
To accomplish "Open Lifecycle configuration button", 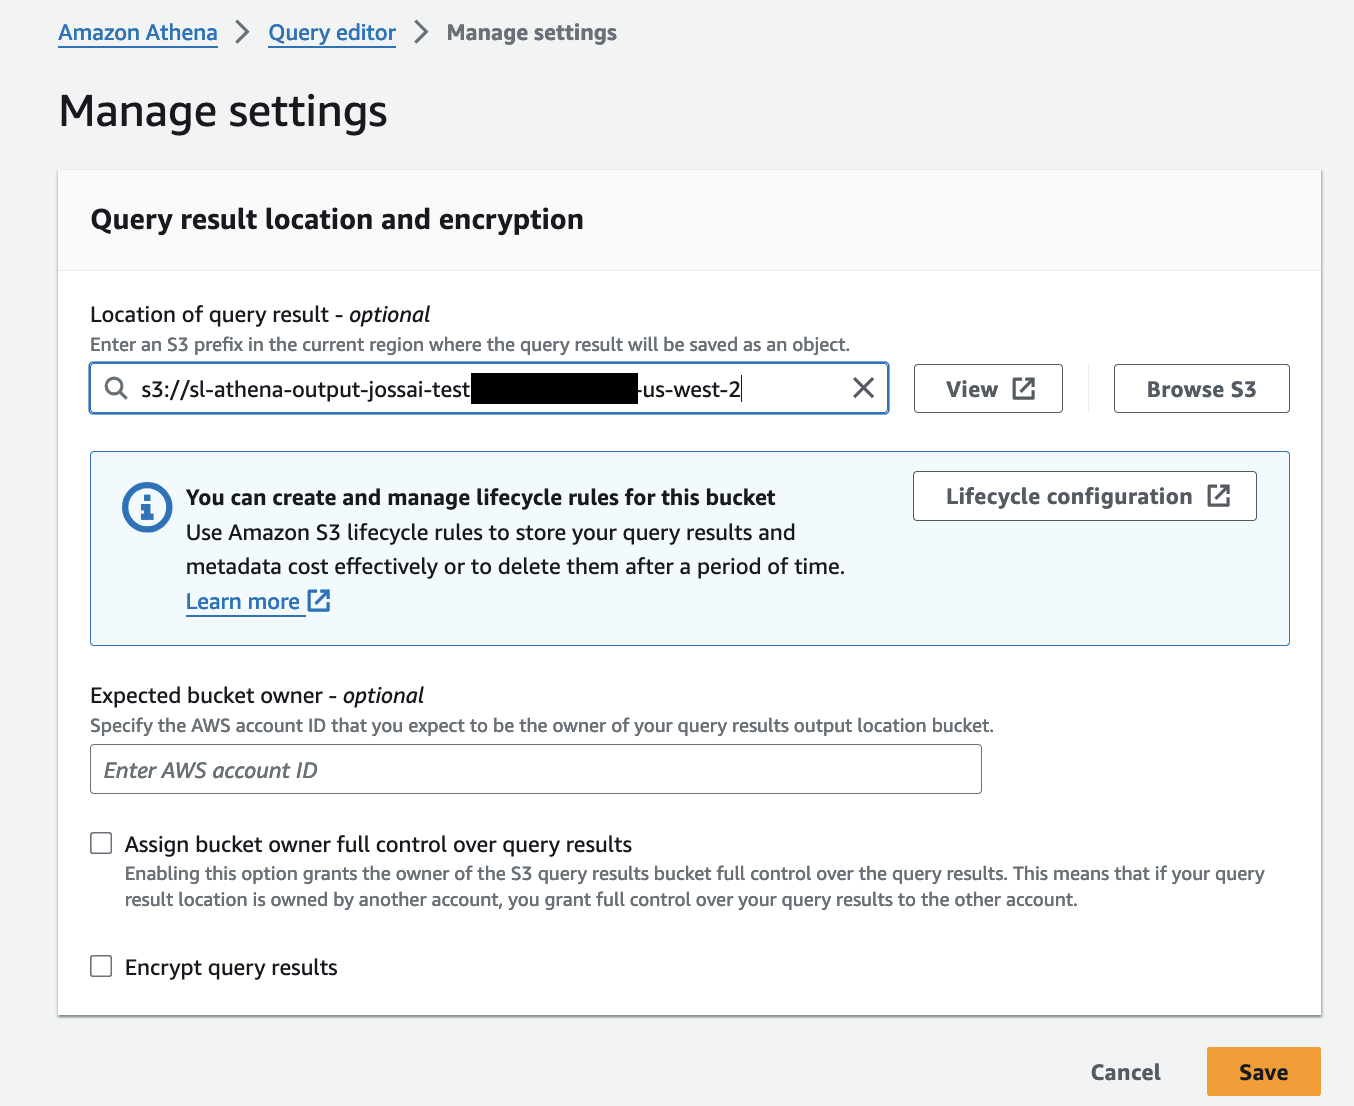I will [1085, 496].
